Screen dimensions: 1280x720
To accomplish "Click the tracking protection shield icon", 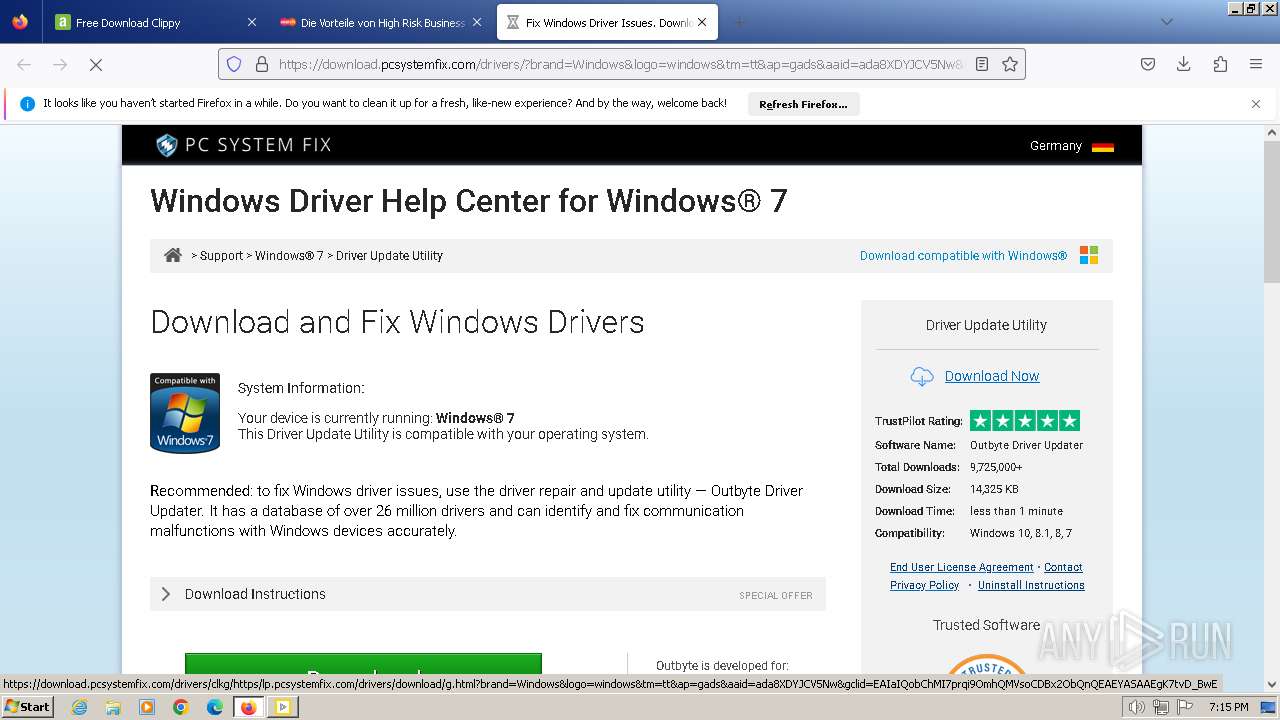I will [234, 64].
